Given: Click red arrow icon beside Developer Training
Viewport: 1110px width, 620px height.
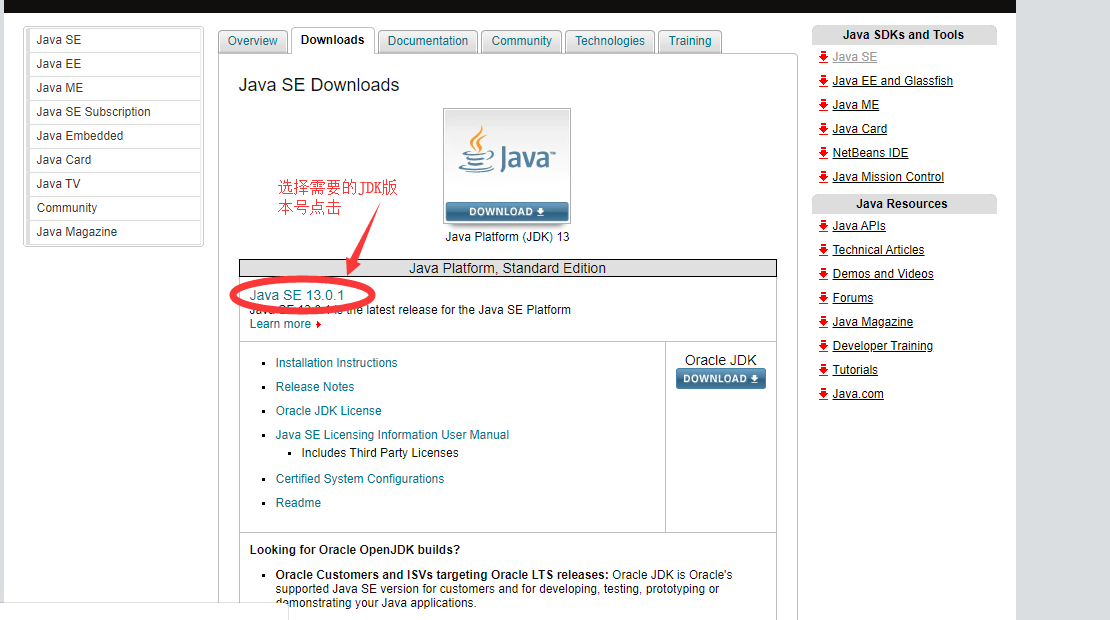Looking at the screenshot, I should 823,346.
